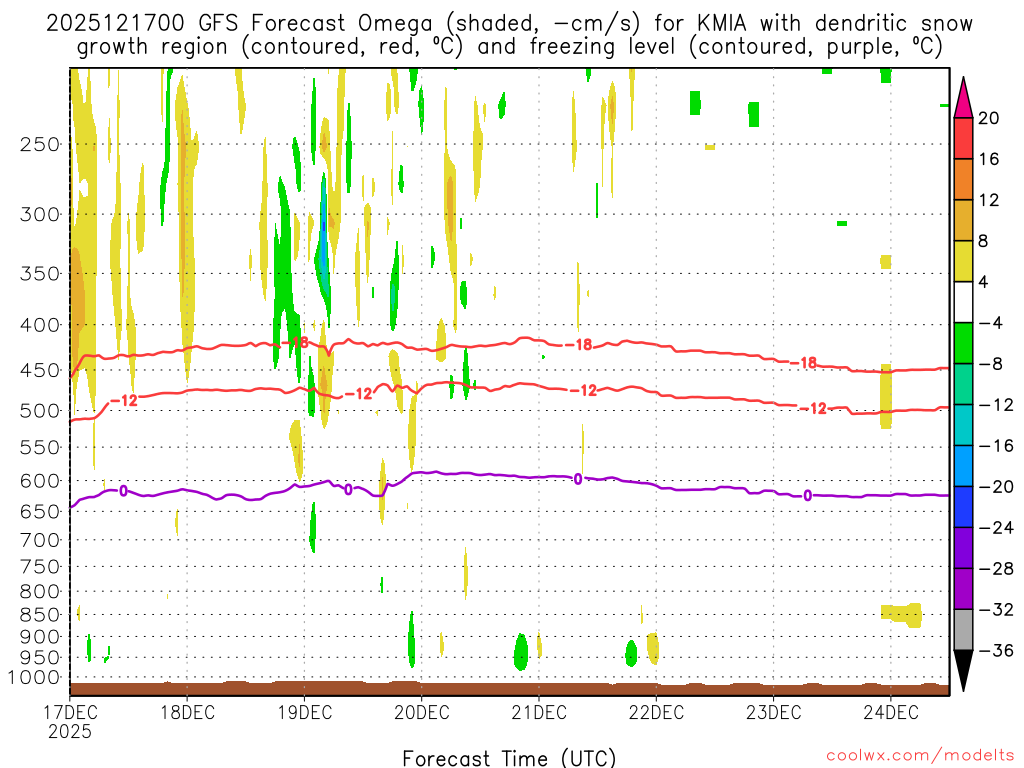Screen dimensions: 1024x768
Task: Click the red 16-20 colorbar swatch
Action: click(x=963, y=138)
